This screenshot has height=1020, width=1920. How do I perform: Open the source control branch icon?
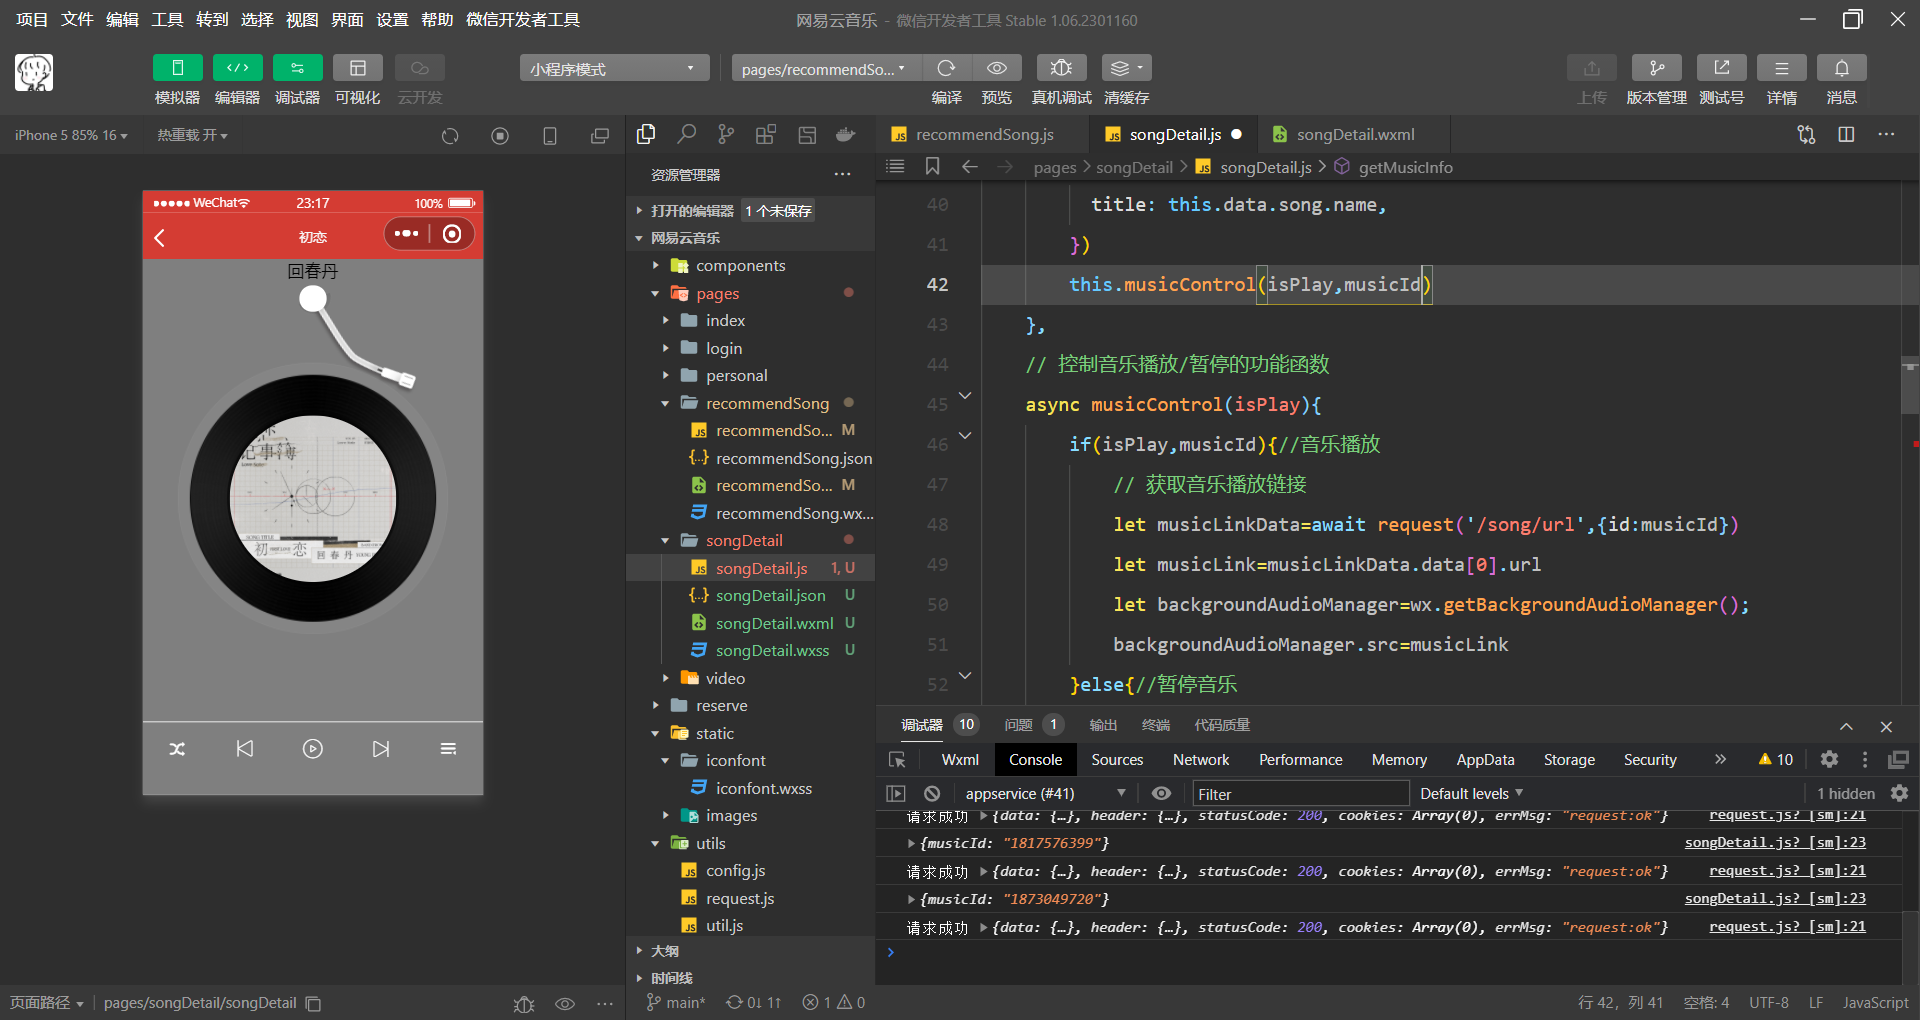pos(726,134)
